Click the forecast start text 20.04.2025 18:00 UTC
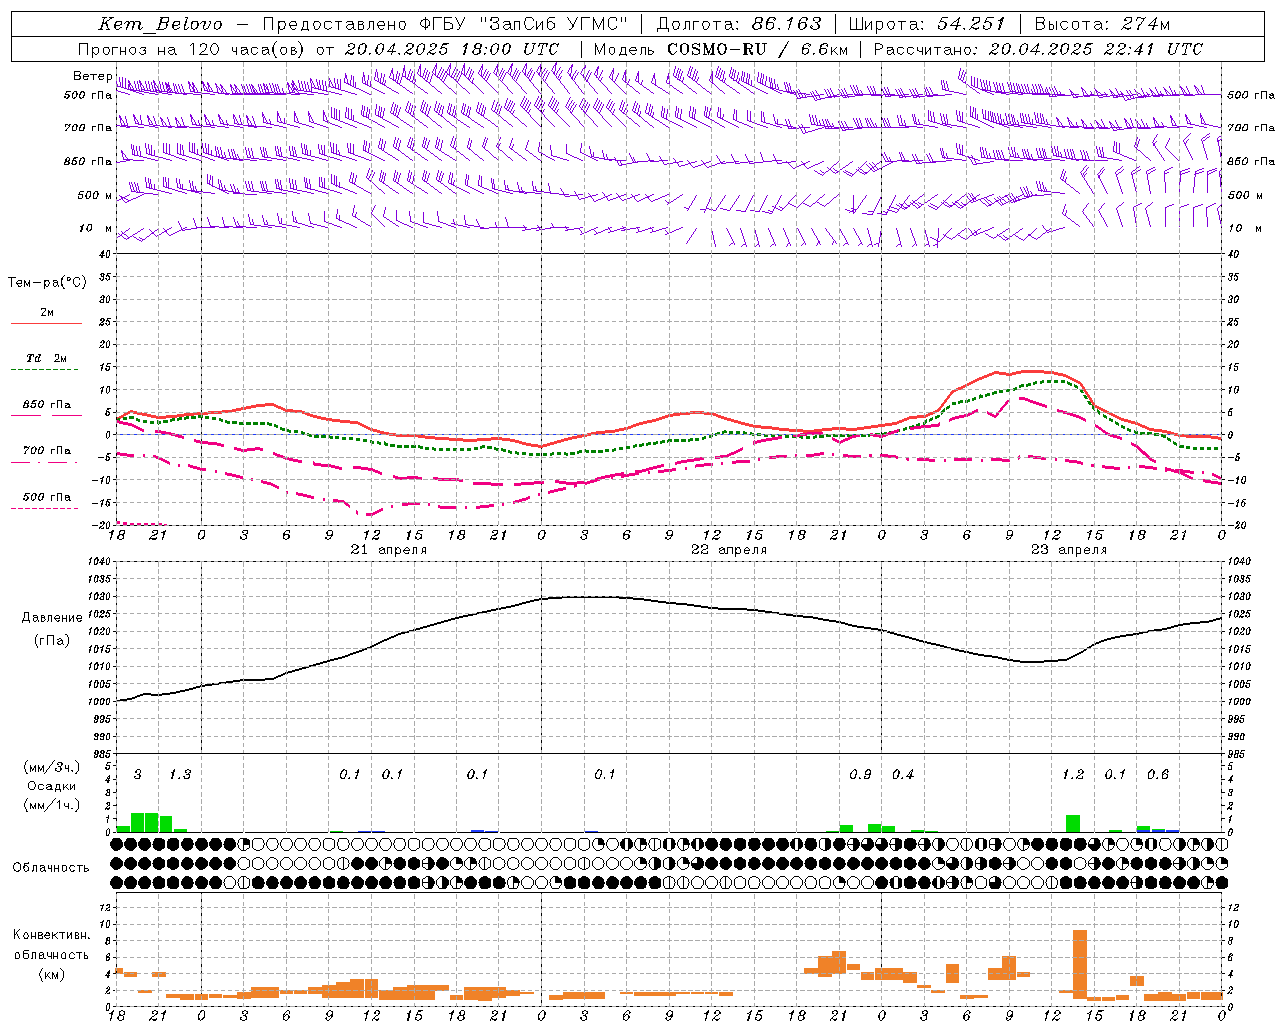 (x=452, y=49)
